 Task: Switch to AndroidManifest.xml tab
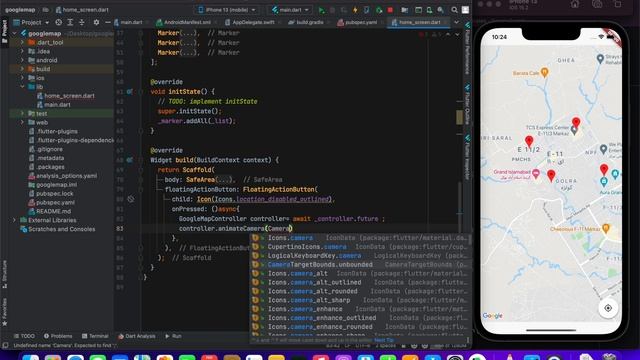(184, 22)
